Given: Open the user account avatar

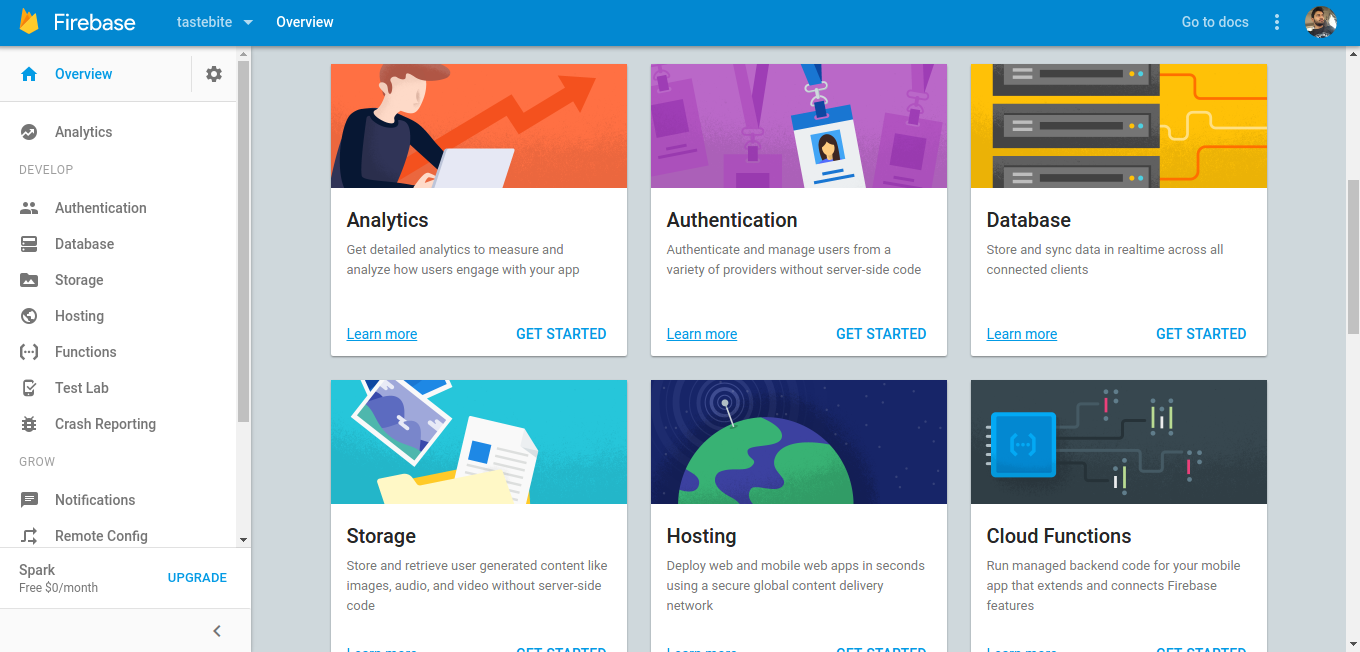Looking at the screenshot, I should coord(1321,22).
